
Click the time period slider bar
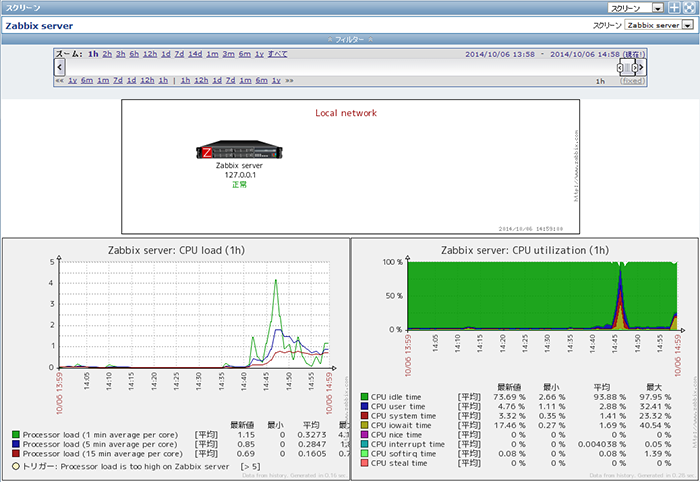[627, 67]
